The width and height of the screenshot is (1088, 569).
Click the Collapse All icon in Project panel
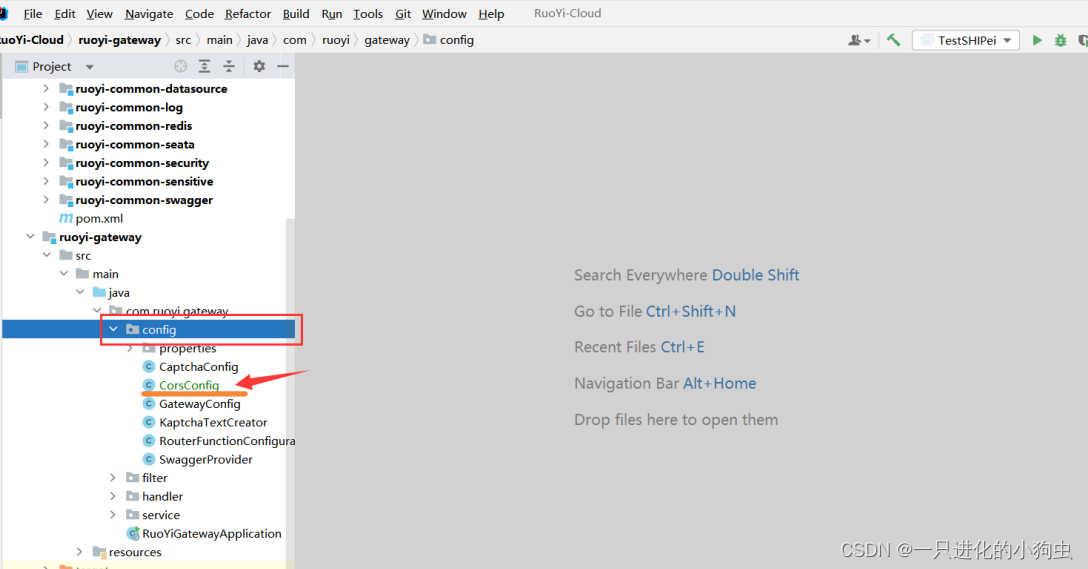pos(229,66)
